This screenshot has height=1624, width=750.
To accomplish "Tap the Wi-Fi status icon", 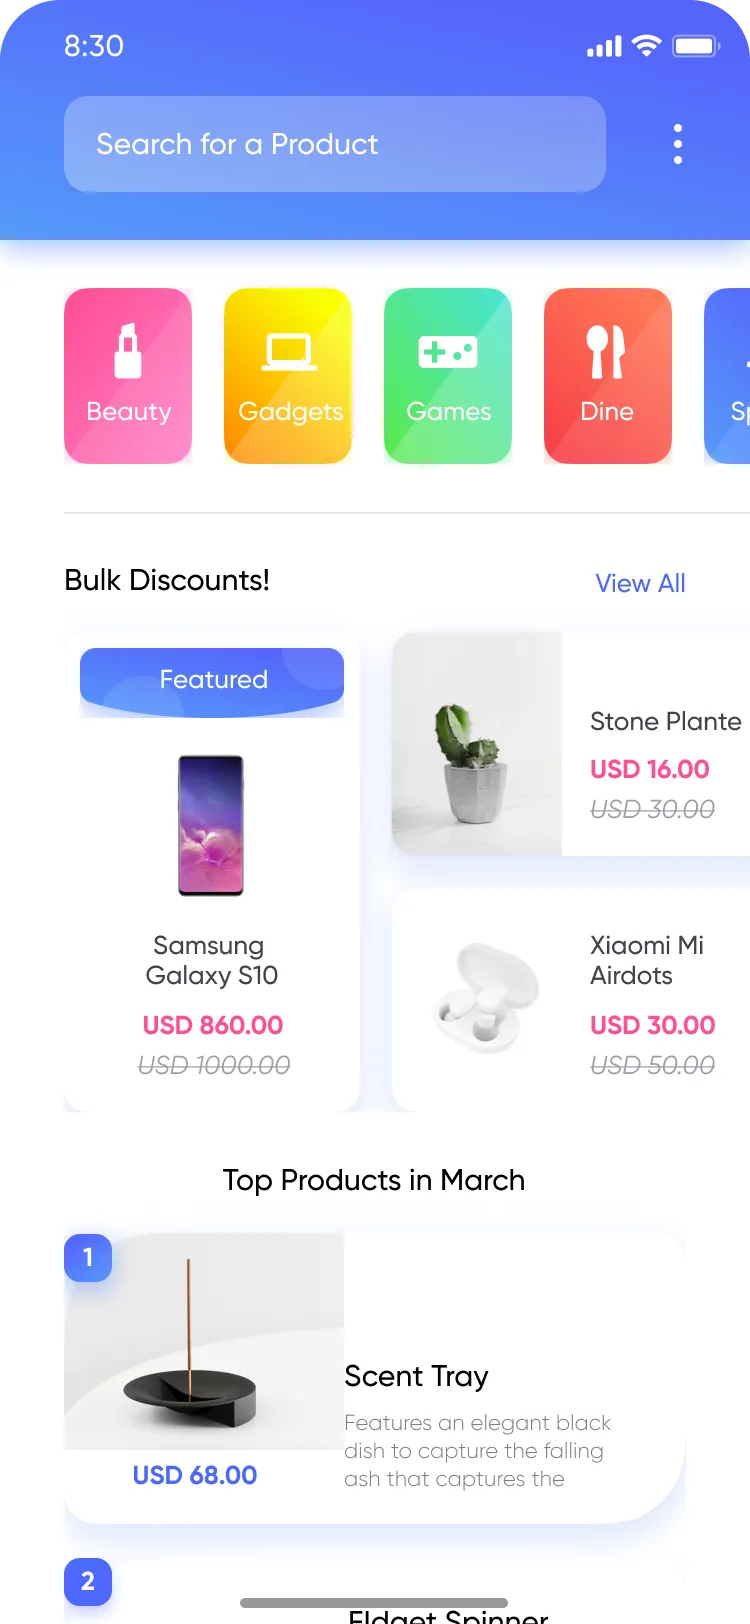I will coord(647,45).
